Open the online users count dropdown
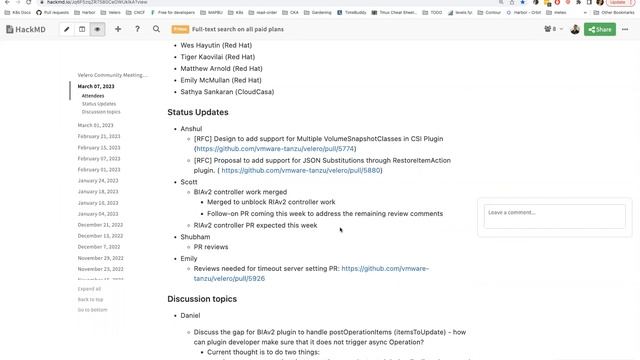 pos(553,29)
